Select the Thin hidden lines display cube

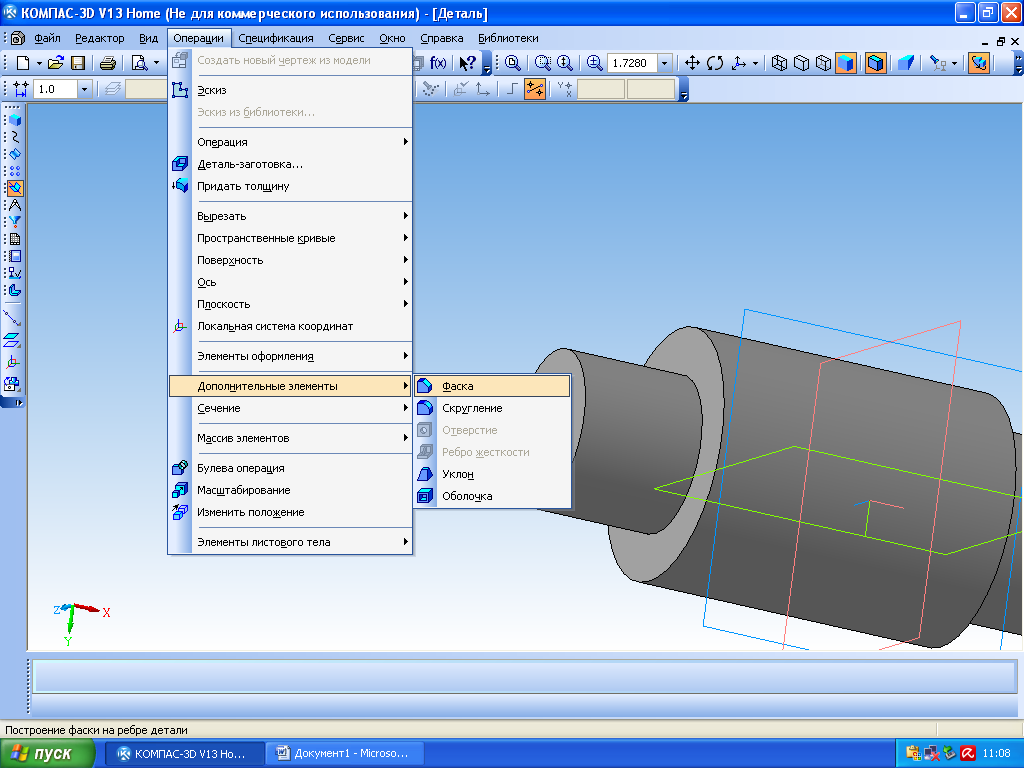click(824, 63)
